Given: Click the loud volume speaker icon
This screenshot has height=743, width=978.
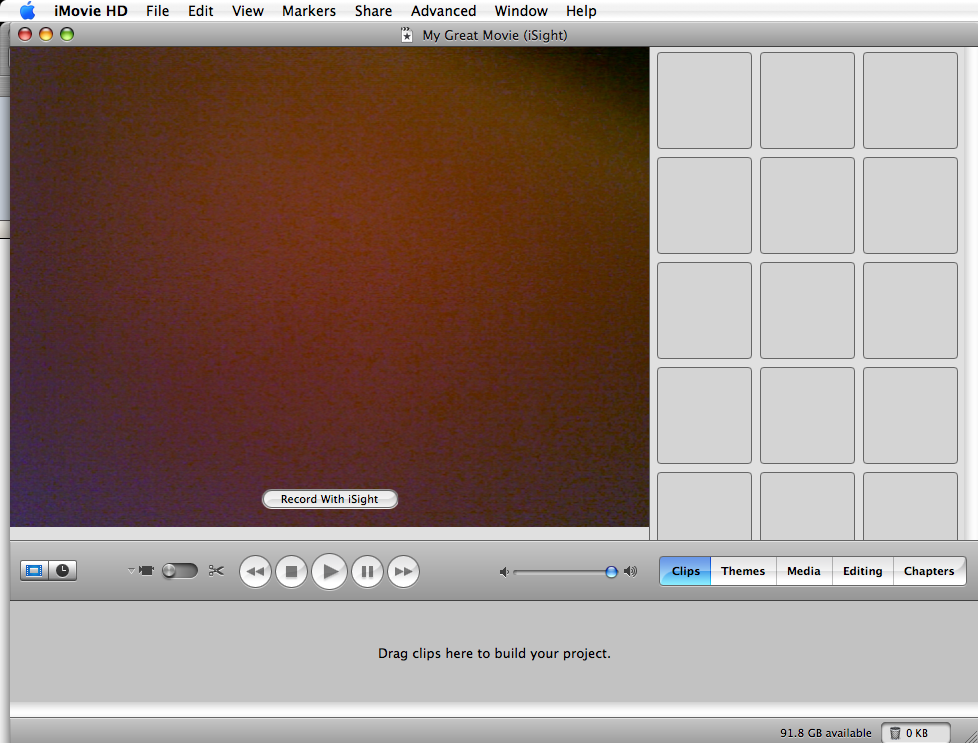Looking at the screenshot, I should coord(631,571).
